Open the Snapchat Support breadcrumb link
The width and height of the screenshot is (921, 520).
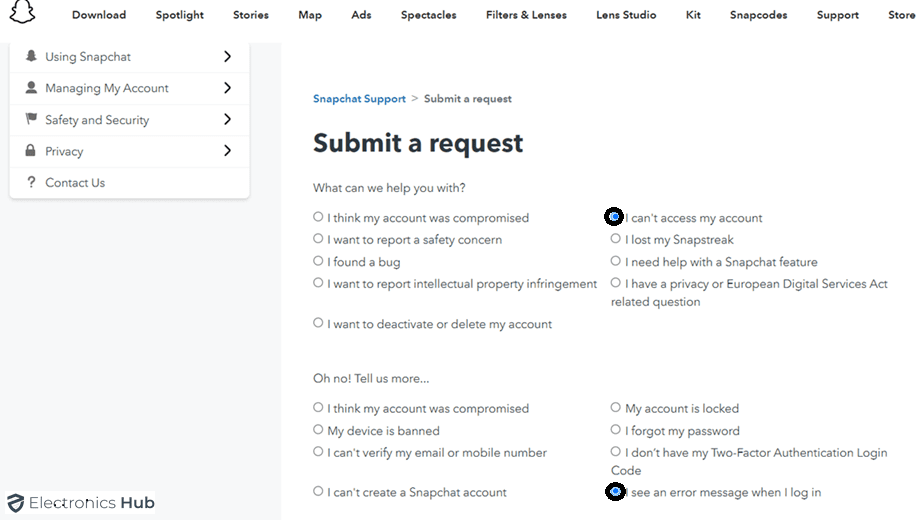[359, 99]
